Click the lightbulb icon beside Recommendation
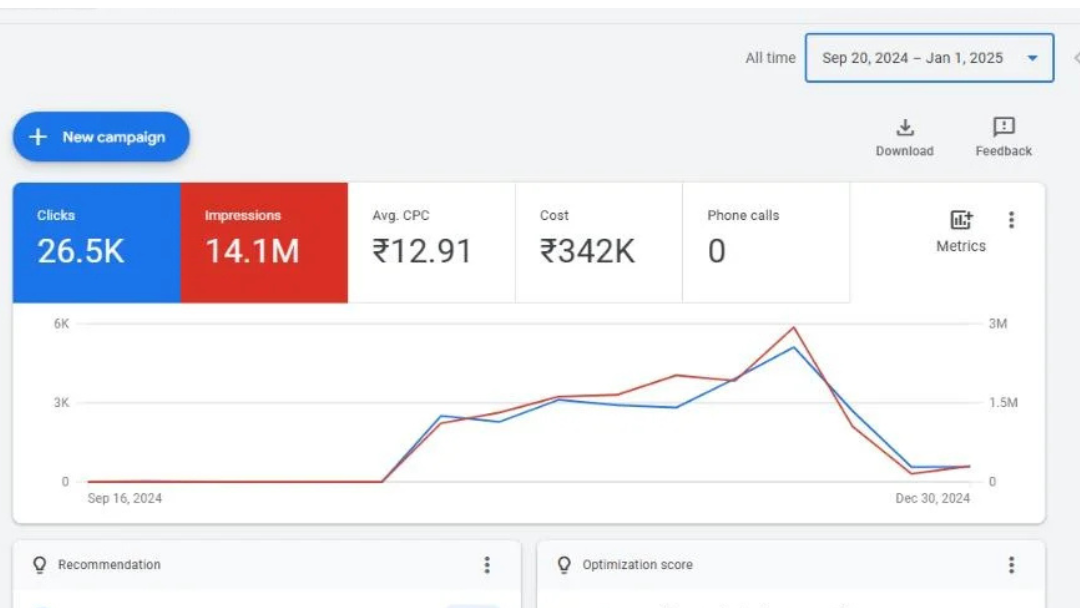 [40, 565]
